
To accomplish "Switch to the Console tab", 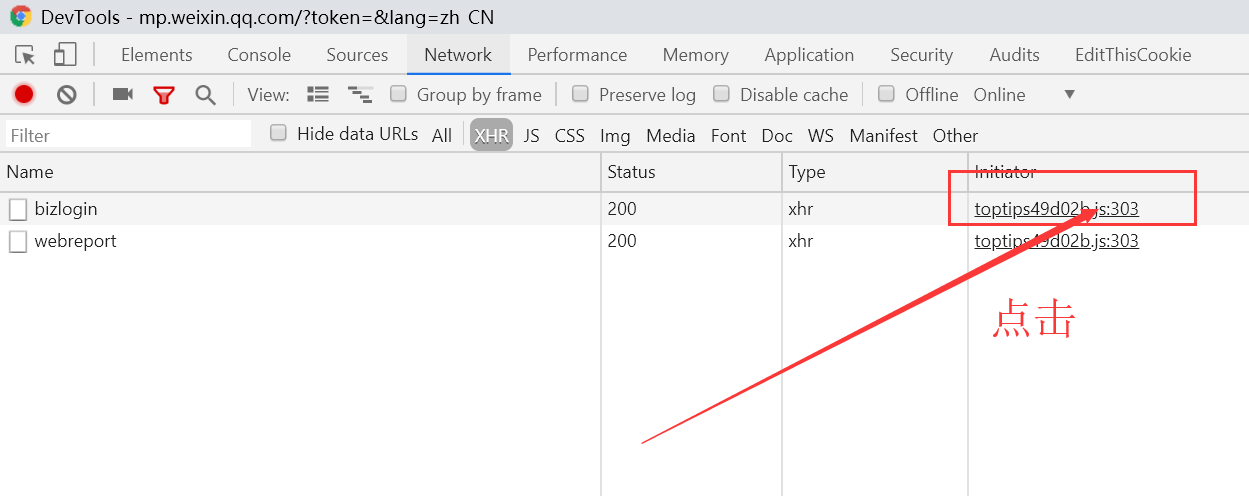I will coord(259,55).
